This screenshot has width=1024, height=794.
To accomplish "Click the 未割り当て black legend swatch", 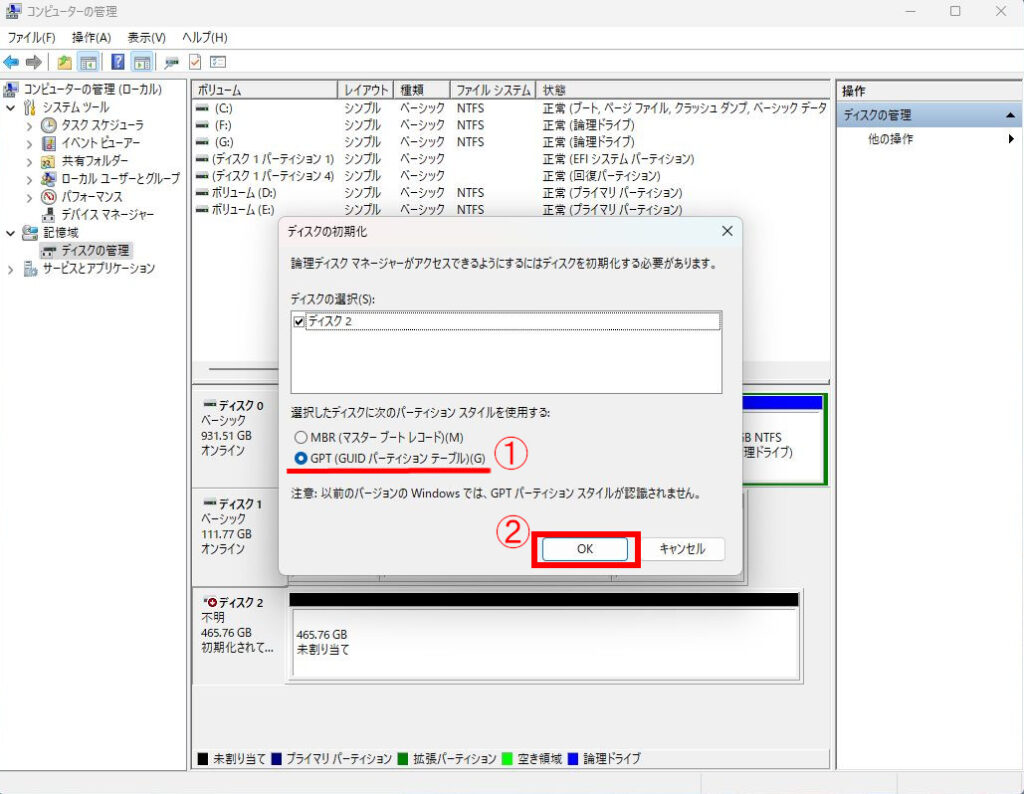I will tap(202, 759).
